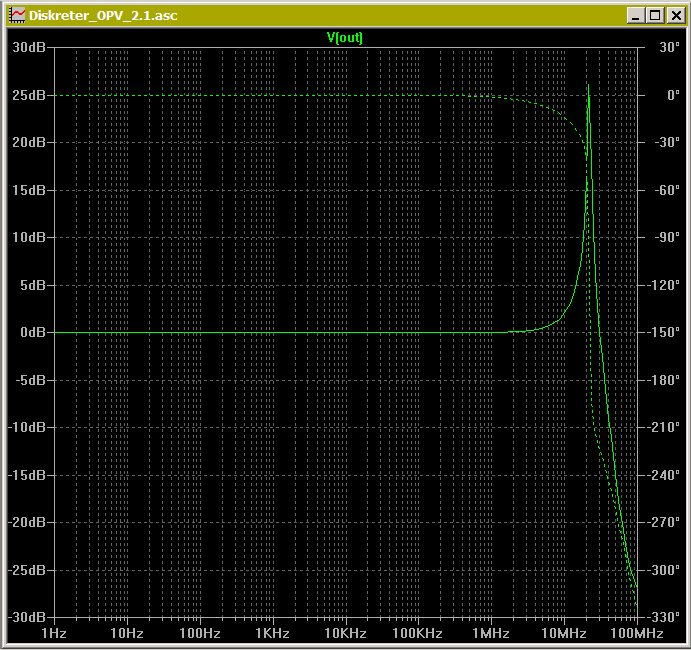Maximize the Diskreter_OPV_2.1.asc plot window
Viewport: 691px width, 650px height.
(654, 15)
